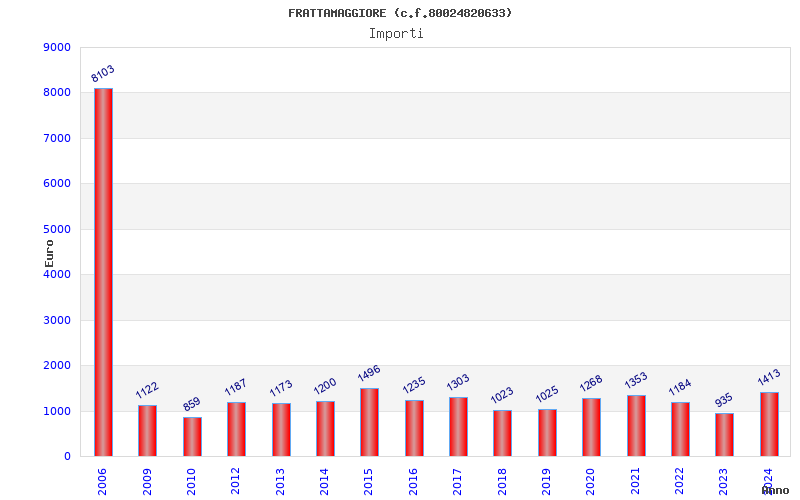This screenshot has width=800, height=500.
Task: Click the 2018 year label
Action: (x=502, y=482)
